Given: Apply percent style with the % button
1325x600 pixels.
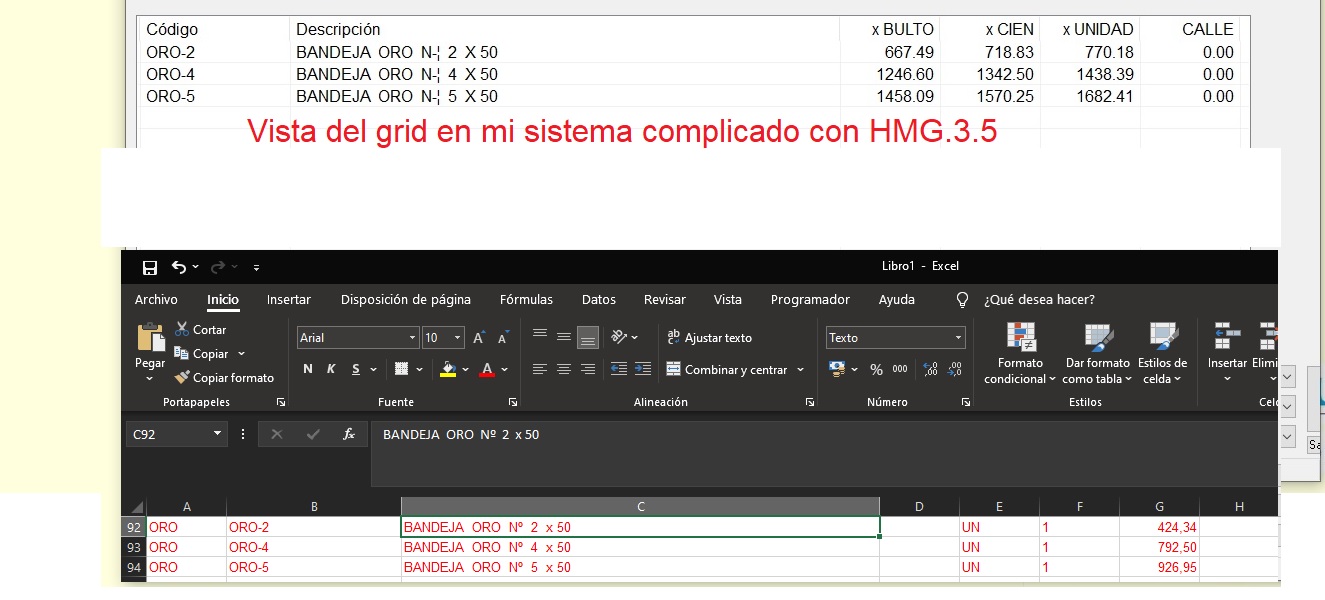Looking at the screenshot, I should [x=876, y=369].
